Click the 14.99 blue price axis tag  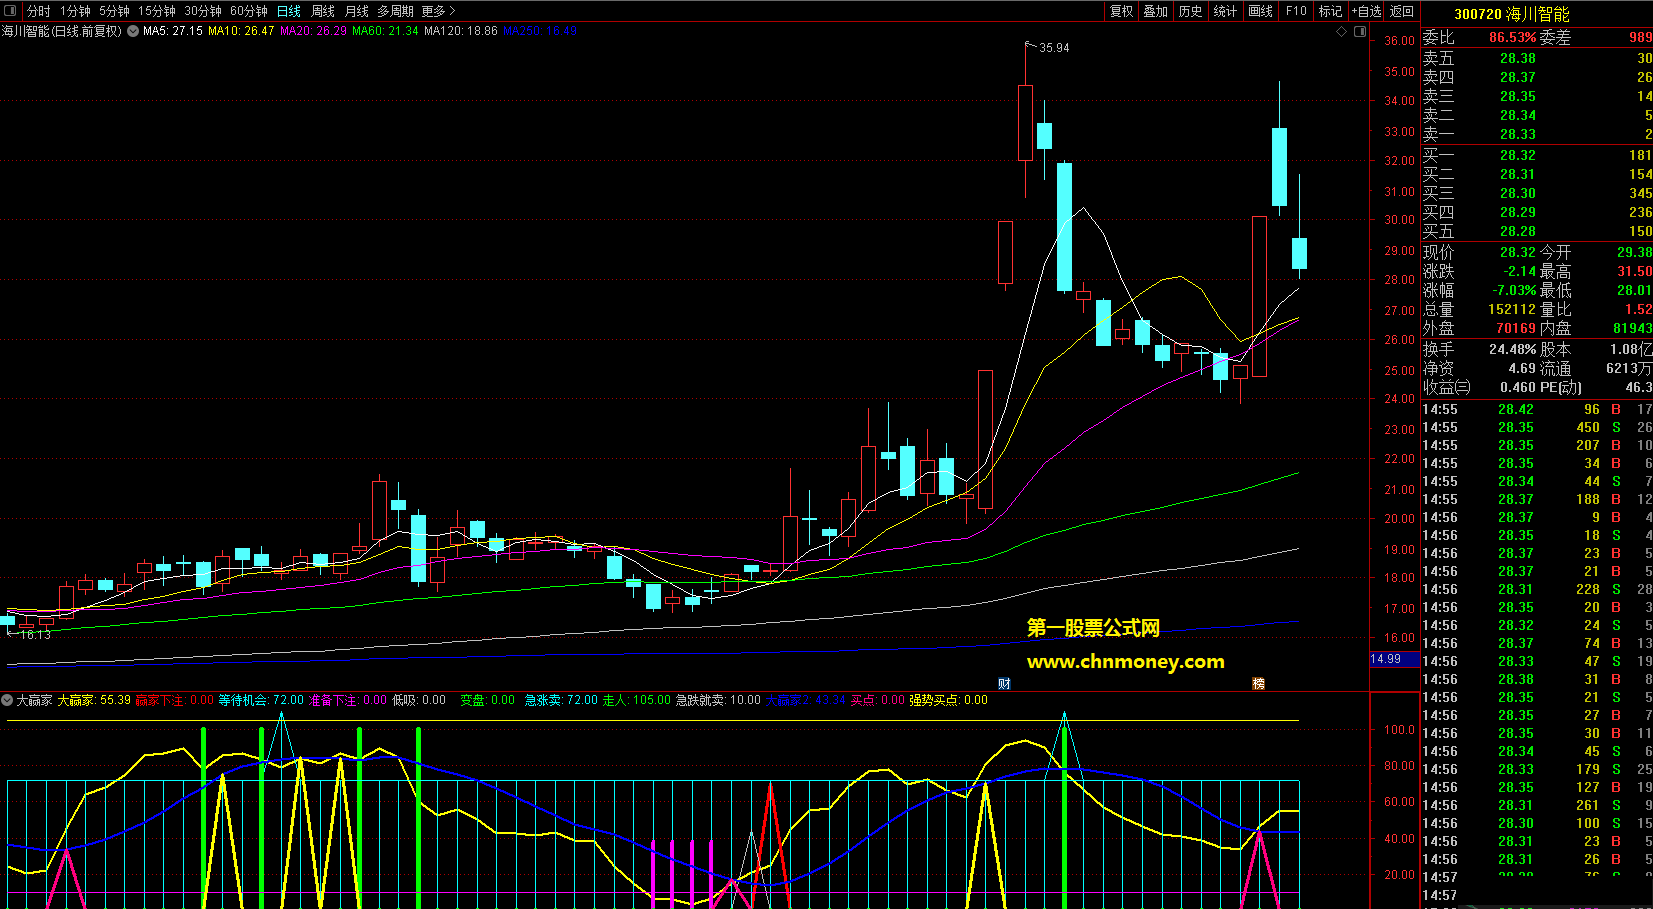click(x=1393, y=659)
